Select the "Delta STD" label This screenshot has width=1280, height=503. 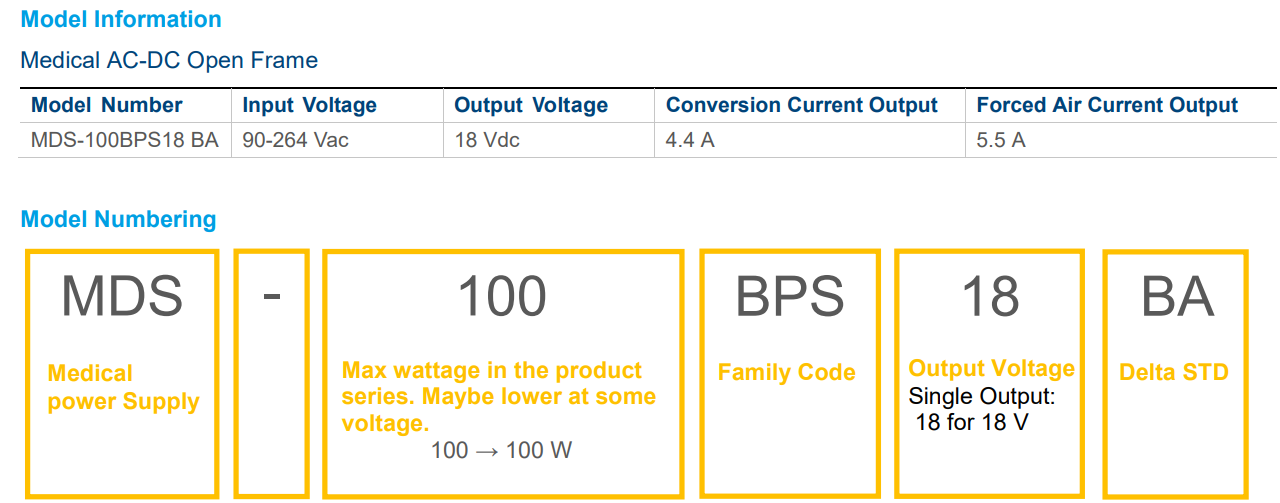pos(1174,373)
